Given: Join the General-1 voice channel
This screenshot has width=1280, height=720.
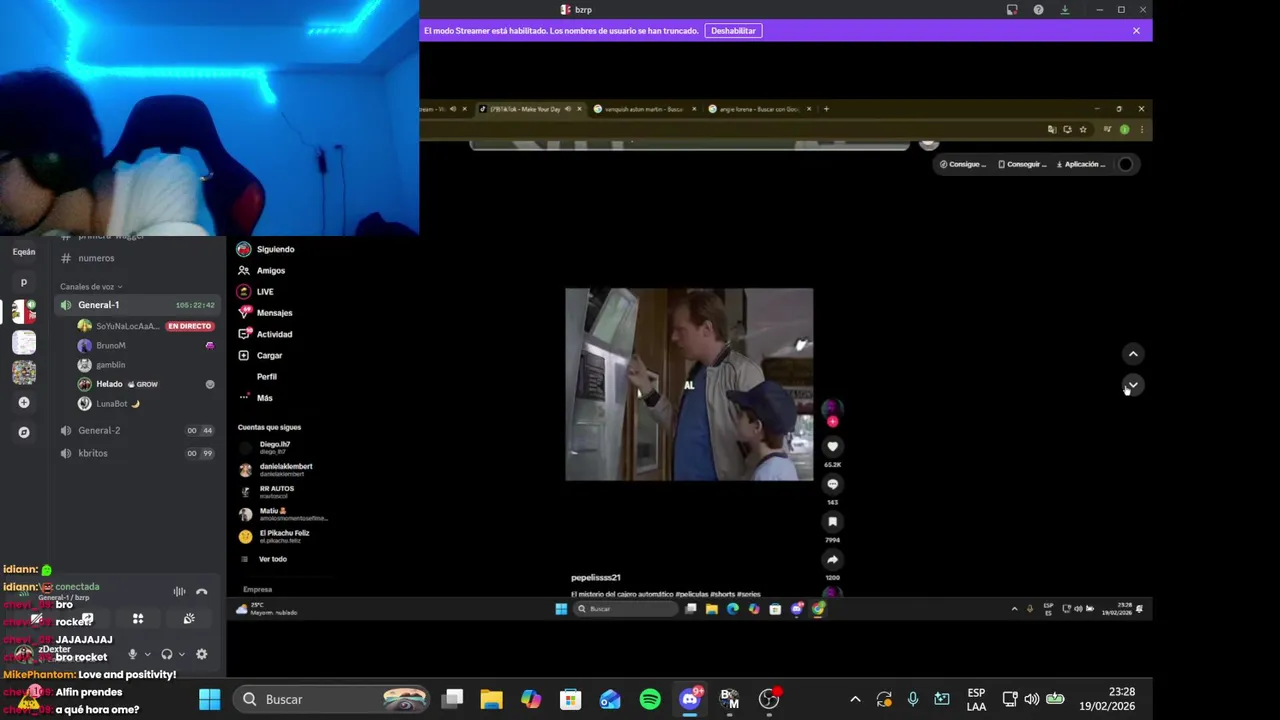Looking at the screenshot, I should (x=138, y=305).
